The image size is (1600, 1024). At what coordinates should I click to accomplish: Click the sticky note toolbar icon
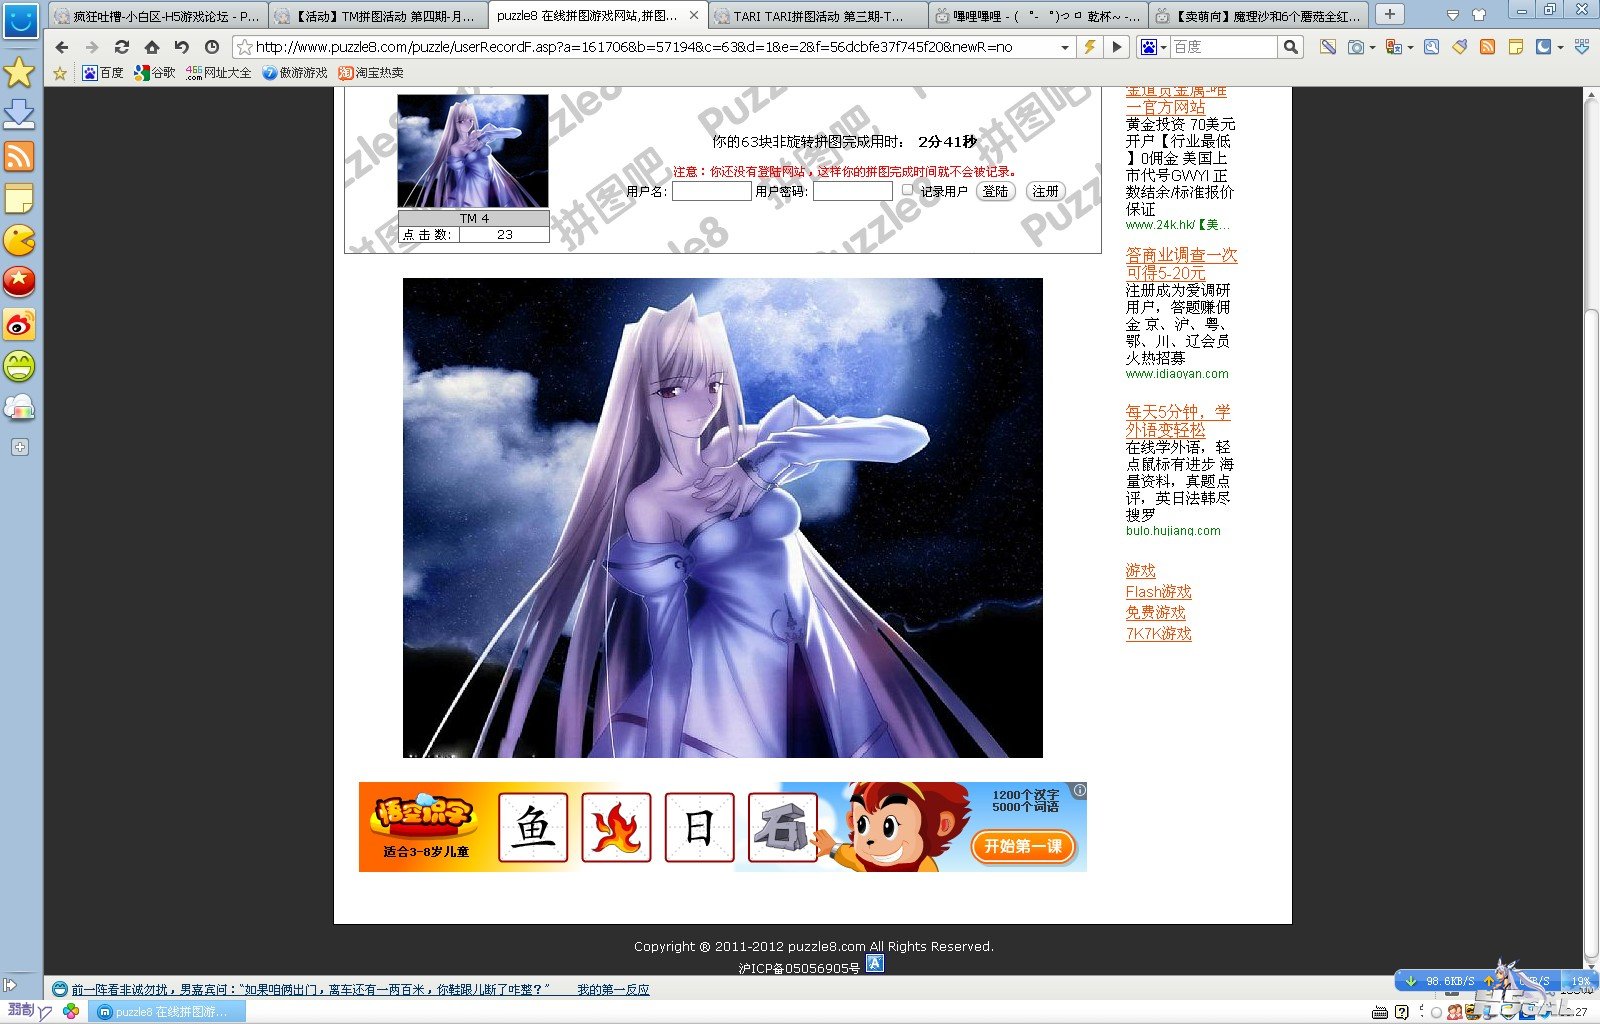[x=1516, y=47]
